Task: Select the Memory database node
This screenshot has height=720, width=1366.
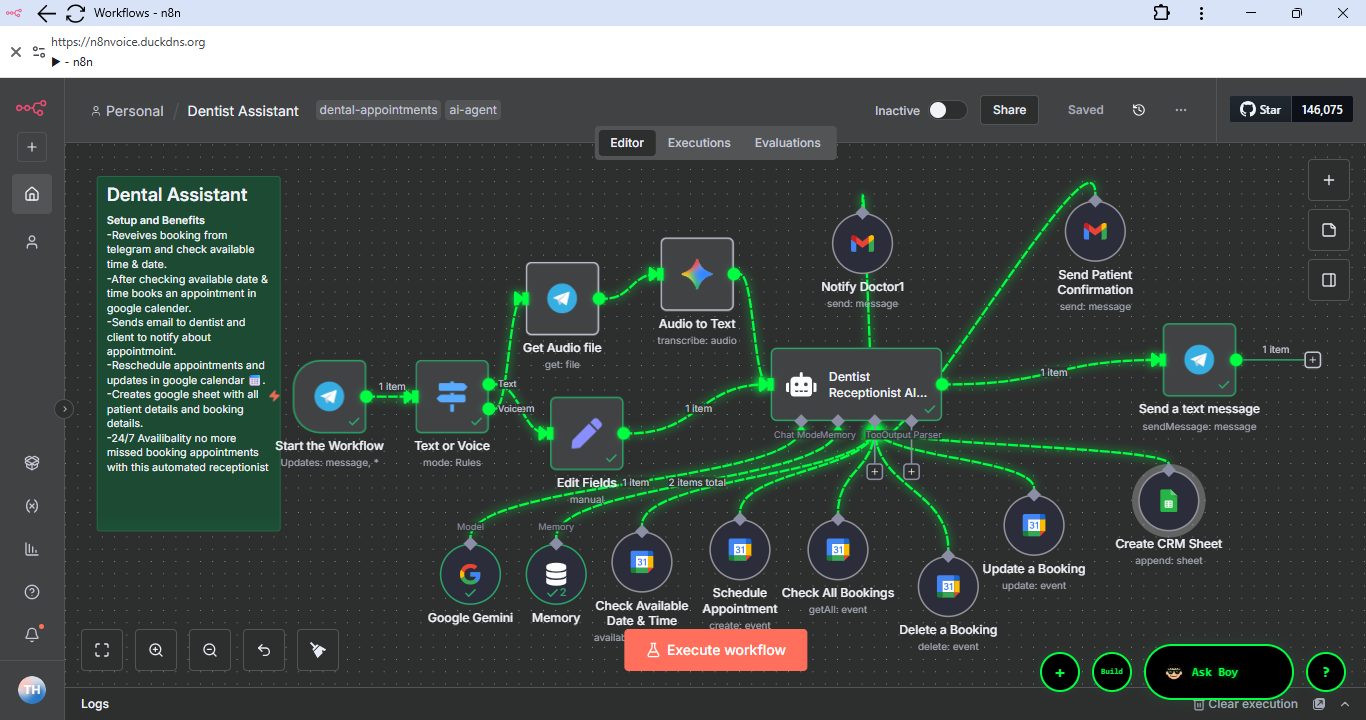Action: click(x=556, y=574)
